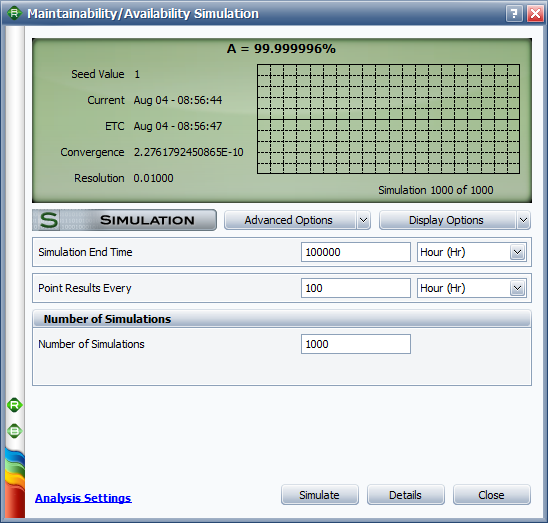This screenshot has width=548, height=523.
Task: Click the green R icon in sidebar
Action: tap(15, 406)
